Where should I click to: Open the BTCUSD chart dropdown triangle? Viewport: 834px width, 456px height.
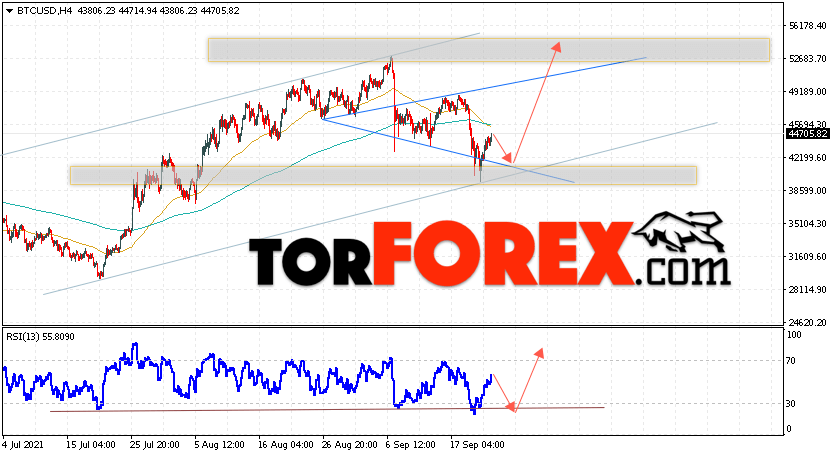coord(10,11)
